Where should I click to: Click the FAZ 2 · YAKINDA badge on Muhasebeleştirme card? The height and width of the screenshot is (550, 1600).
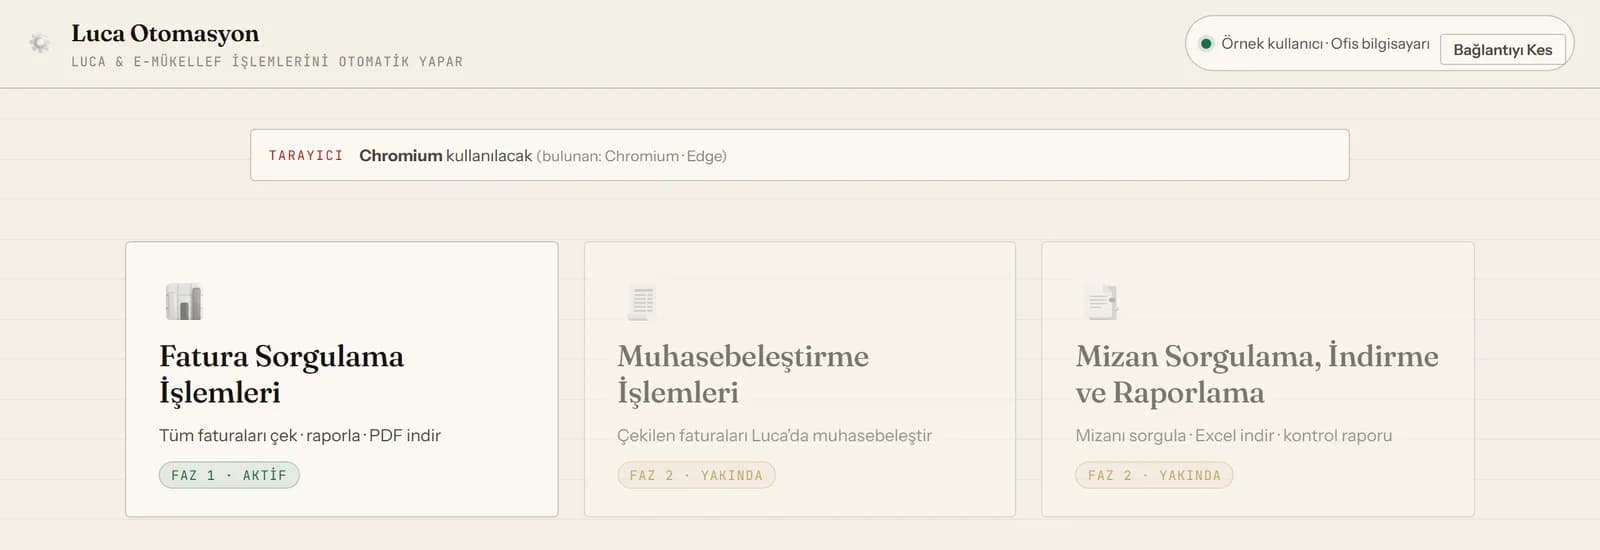(696, 475)
